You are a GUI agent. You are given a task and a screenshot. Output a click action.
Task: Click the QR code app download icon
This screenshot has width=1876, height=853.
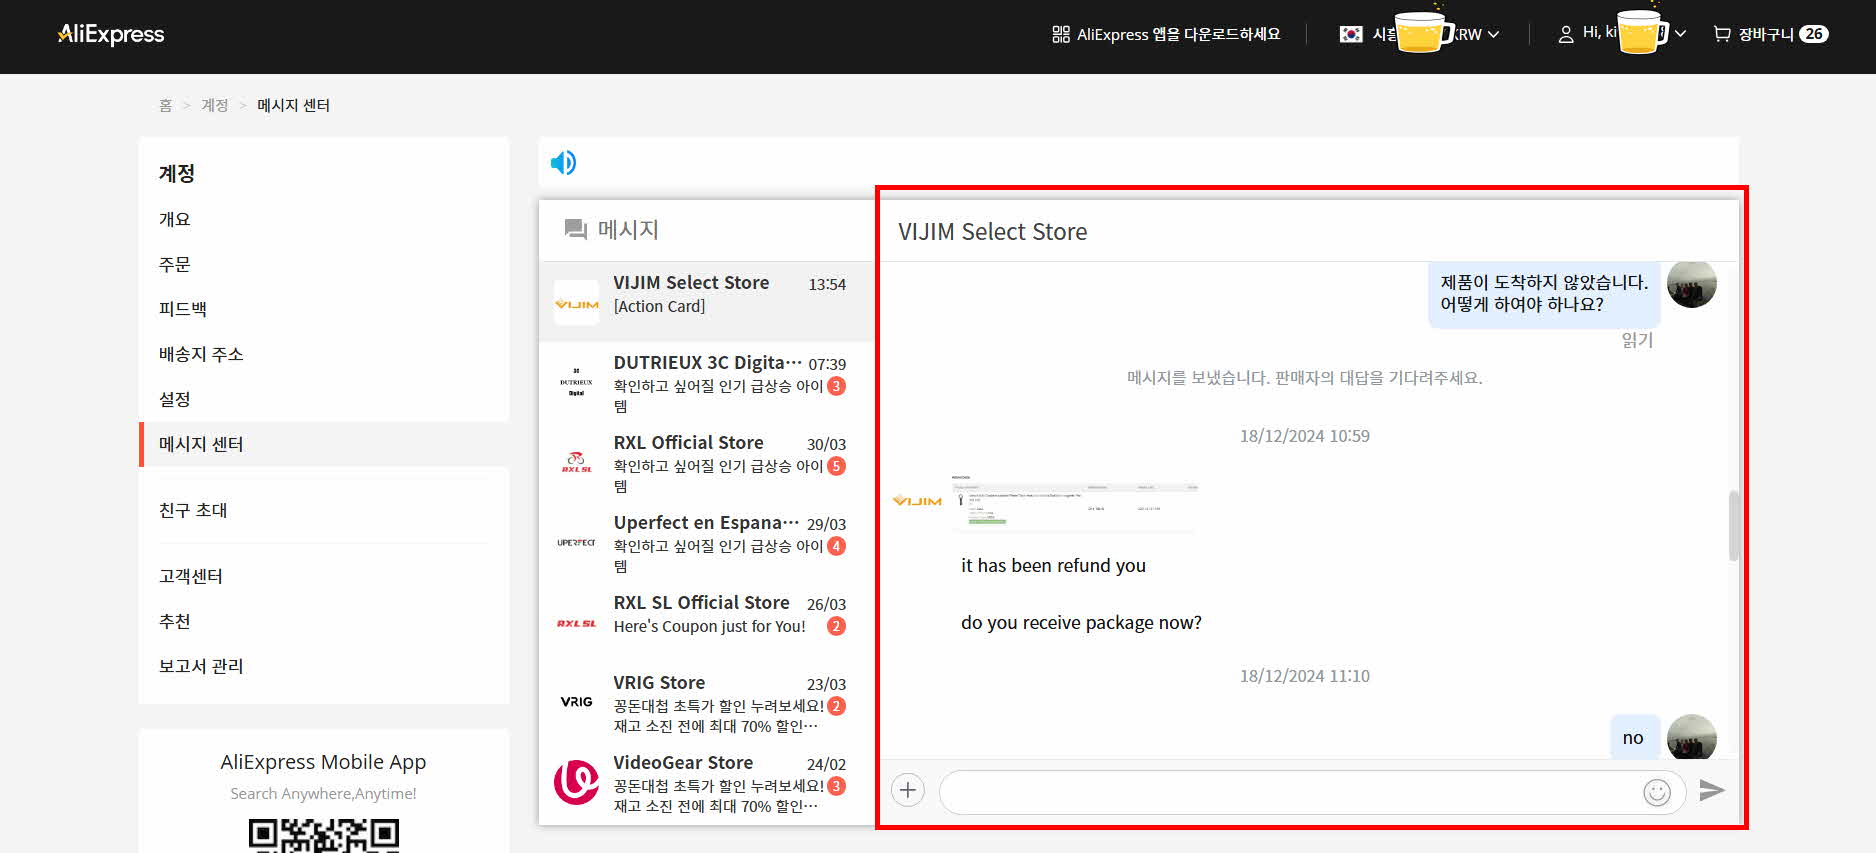1061,34
